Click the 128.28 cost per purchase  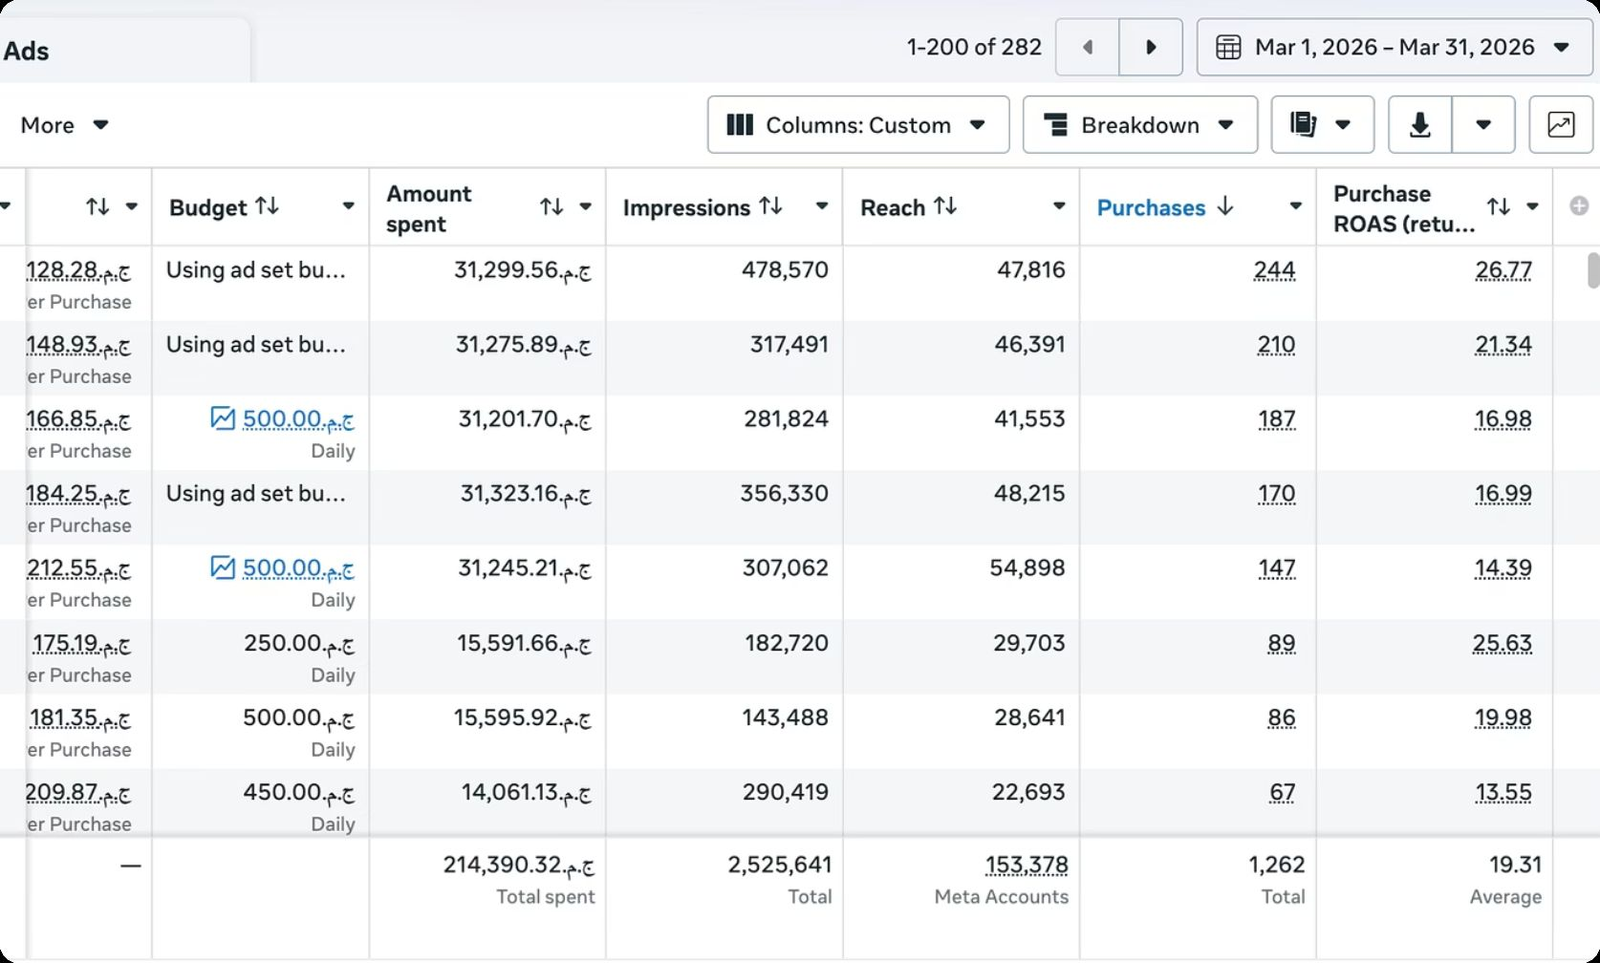(78, 270)
